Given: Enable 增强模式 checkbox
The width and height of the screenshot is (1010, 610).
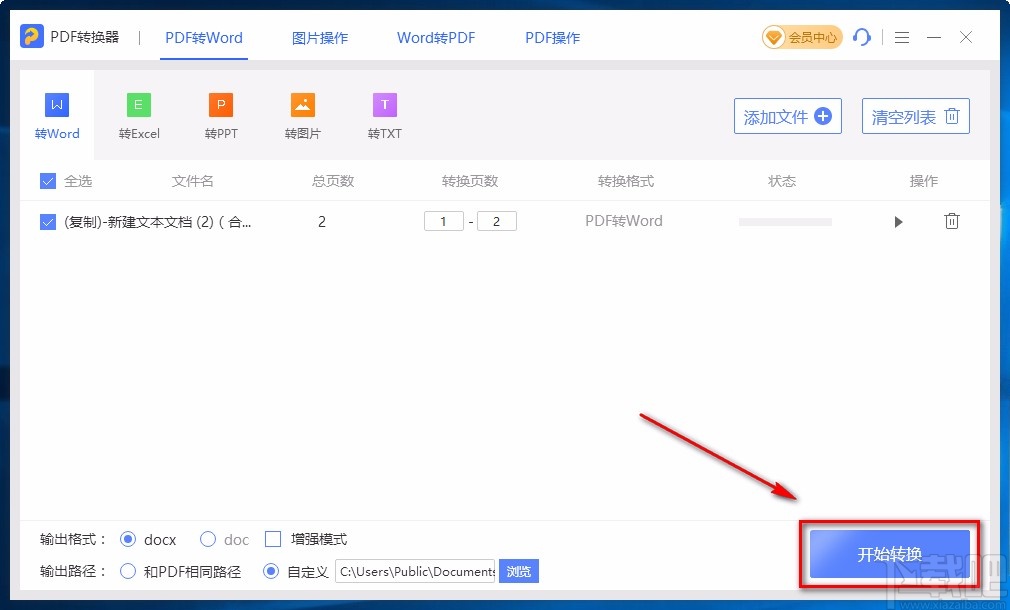Looking at the screenshot, I should point(273,539).
